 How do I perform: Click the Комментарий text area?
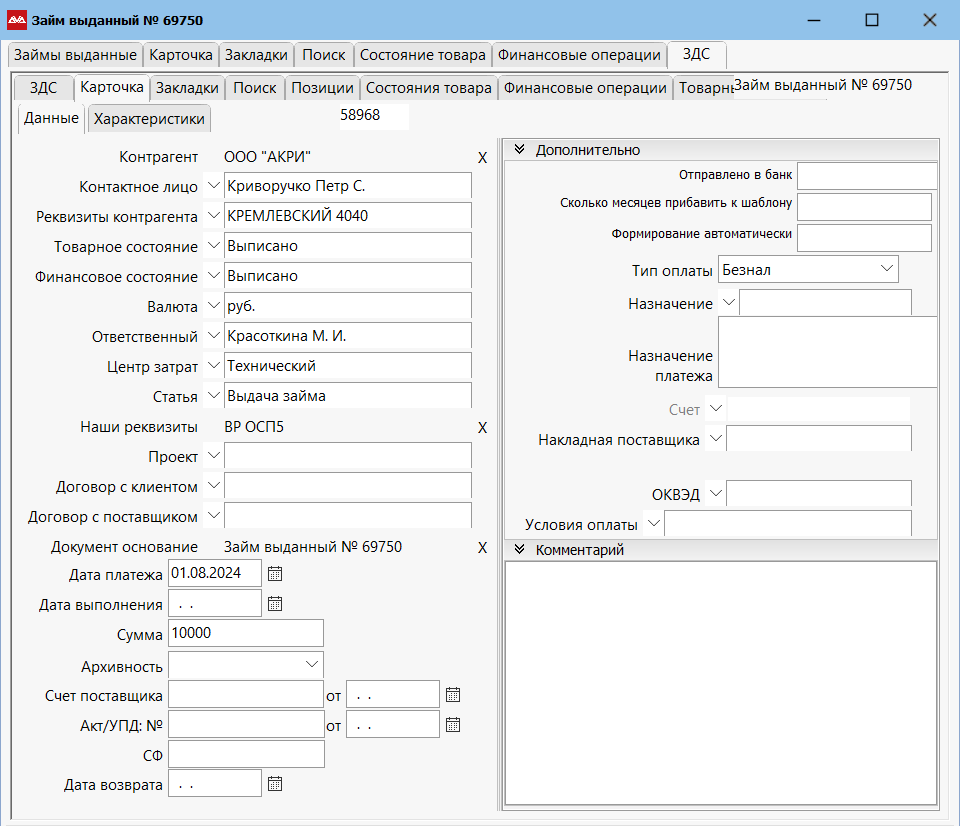click(x=721, y=683)
